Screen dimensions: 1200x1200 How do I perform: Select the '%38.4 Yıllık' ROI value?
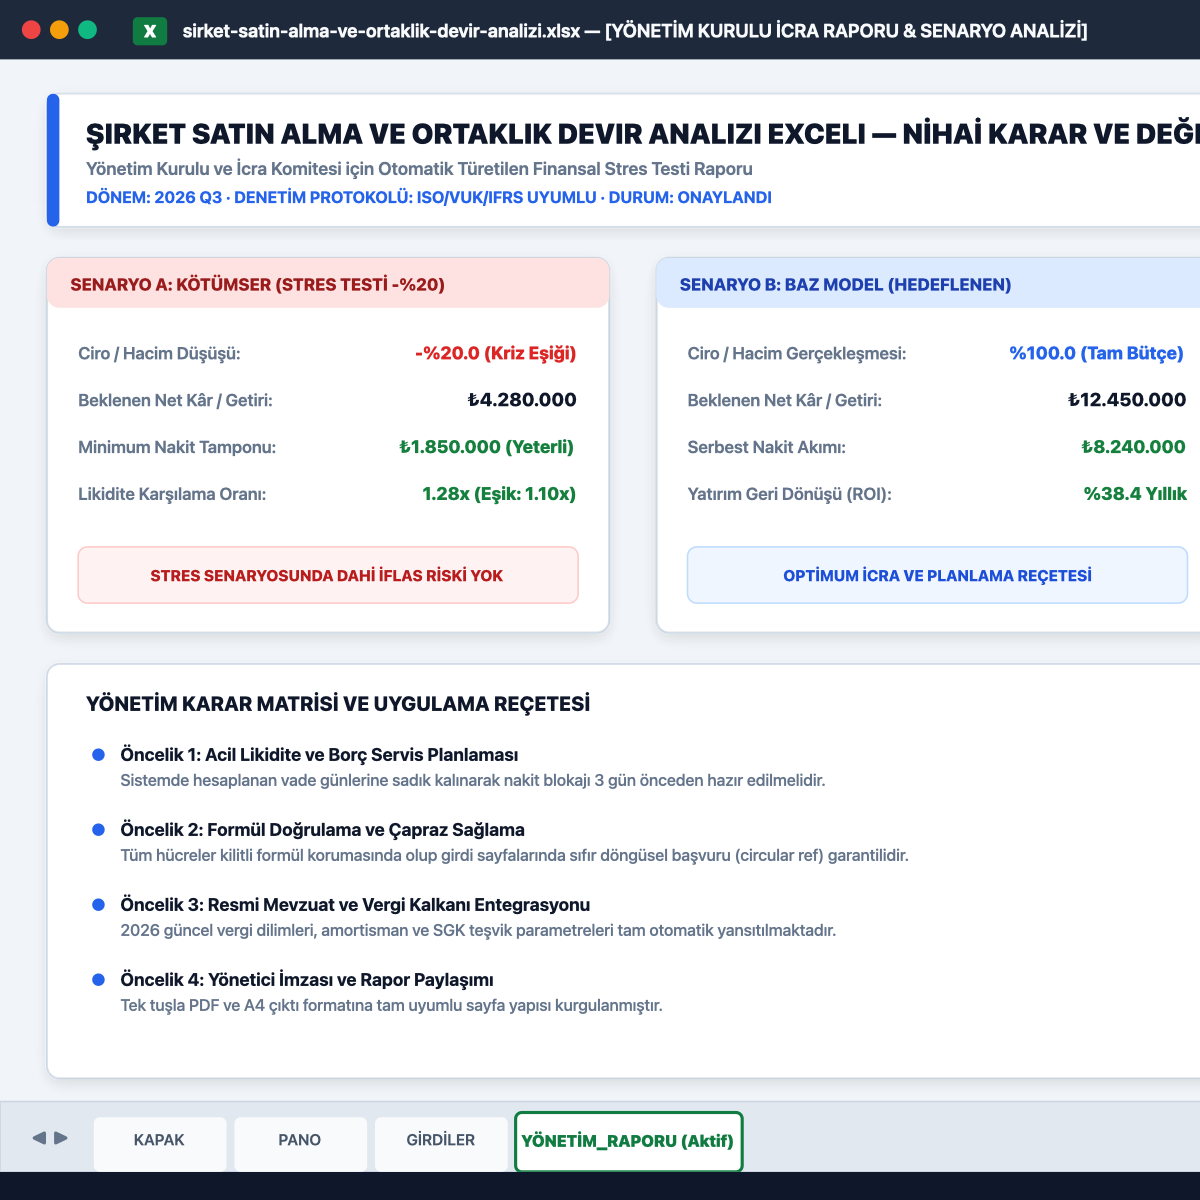coord(1135,494)
